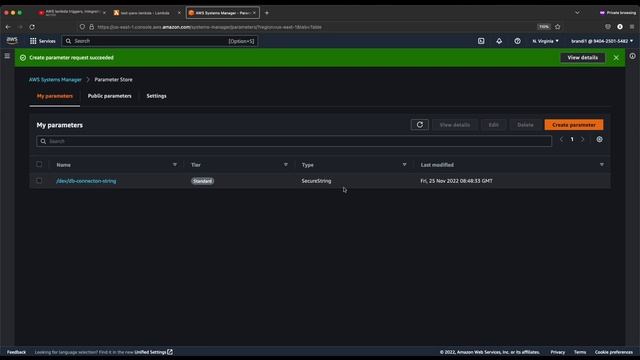Select the AWS Systems Manager browser tab
640x360 pixels.
coord(222,13)
